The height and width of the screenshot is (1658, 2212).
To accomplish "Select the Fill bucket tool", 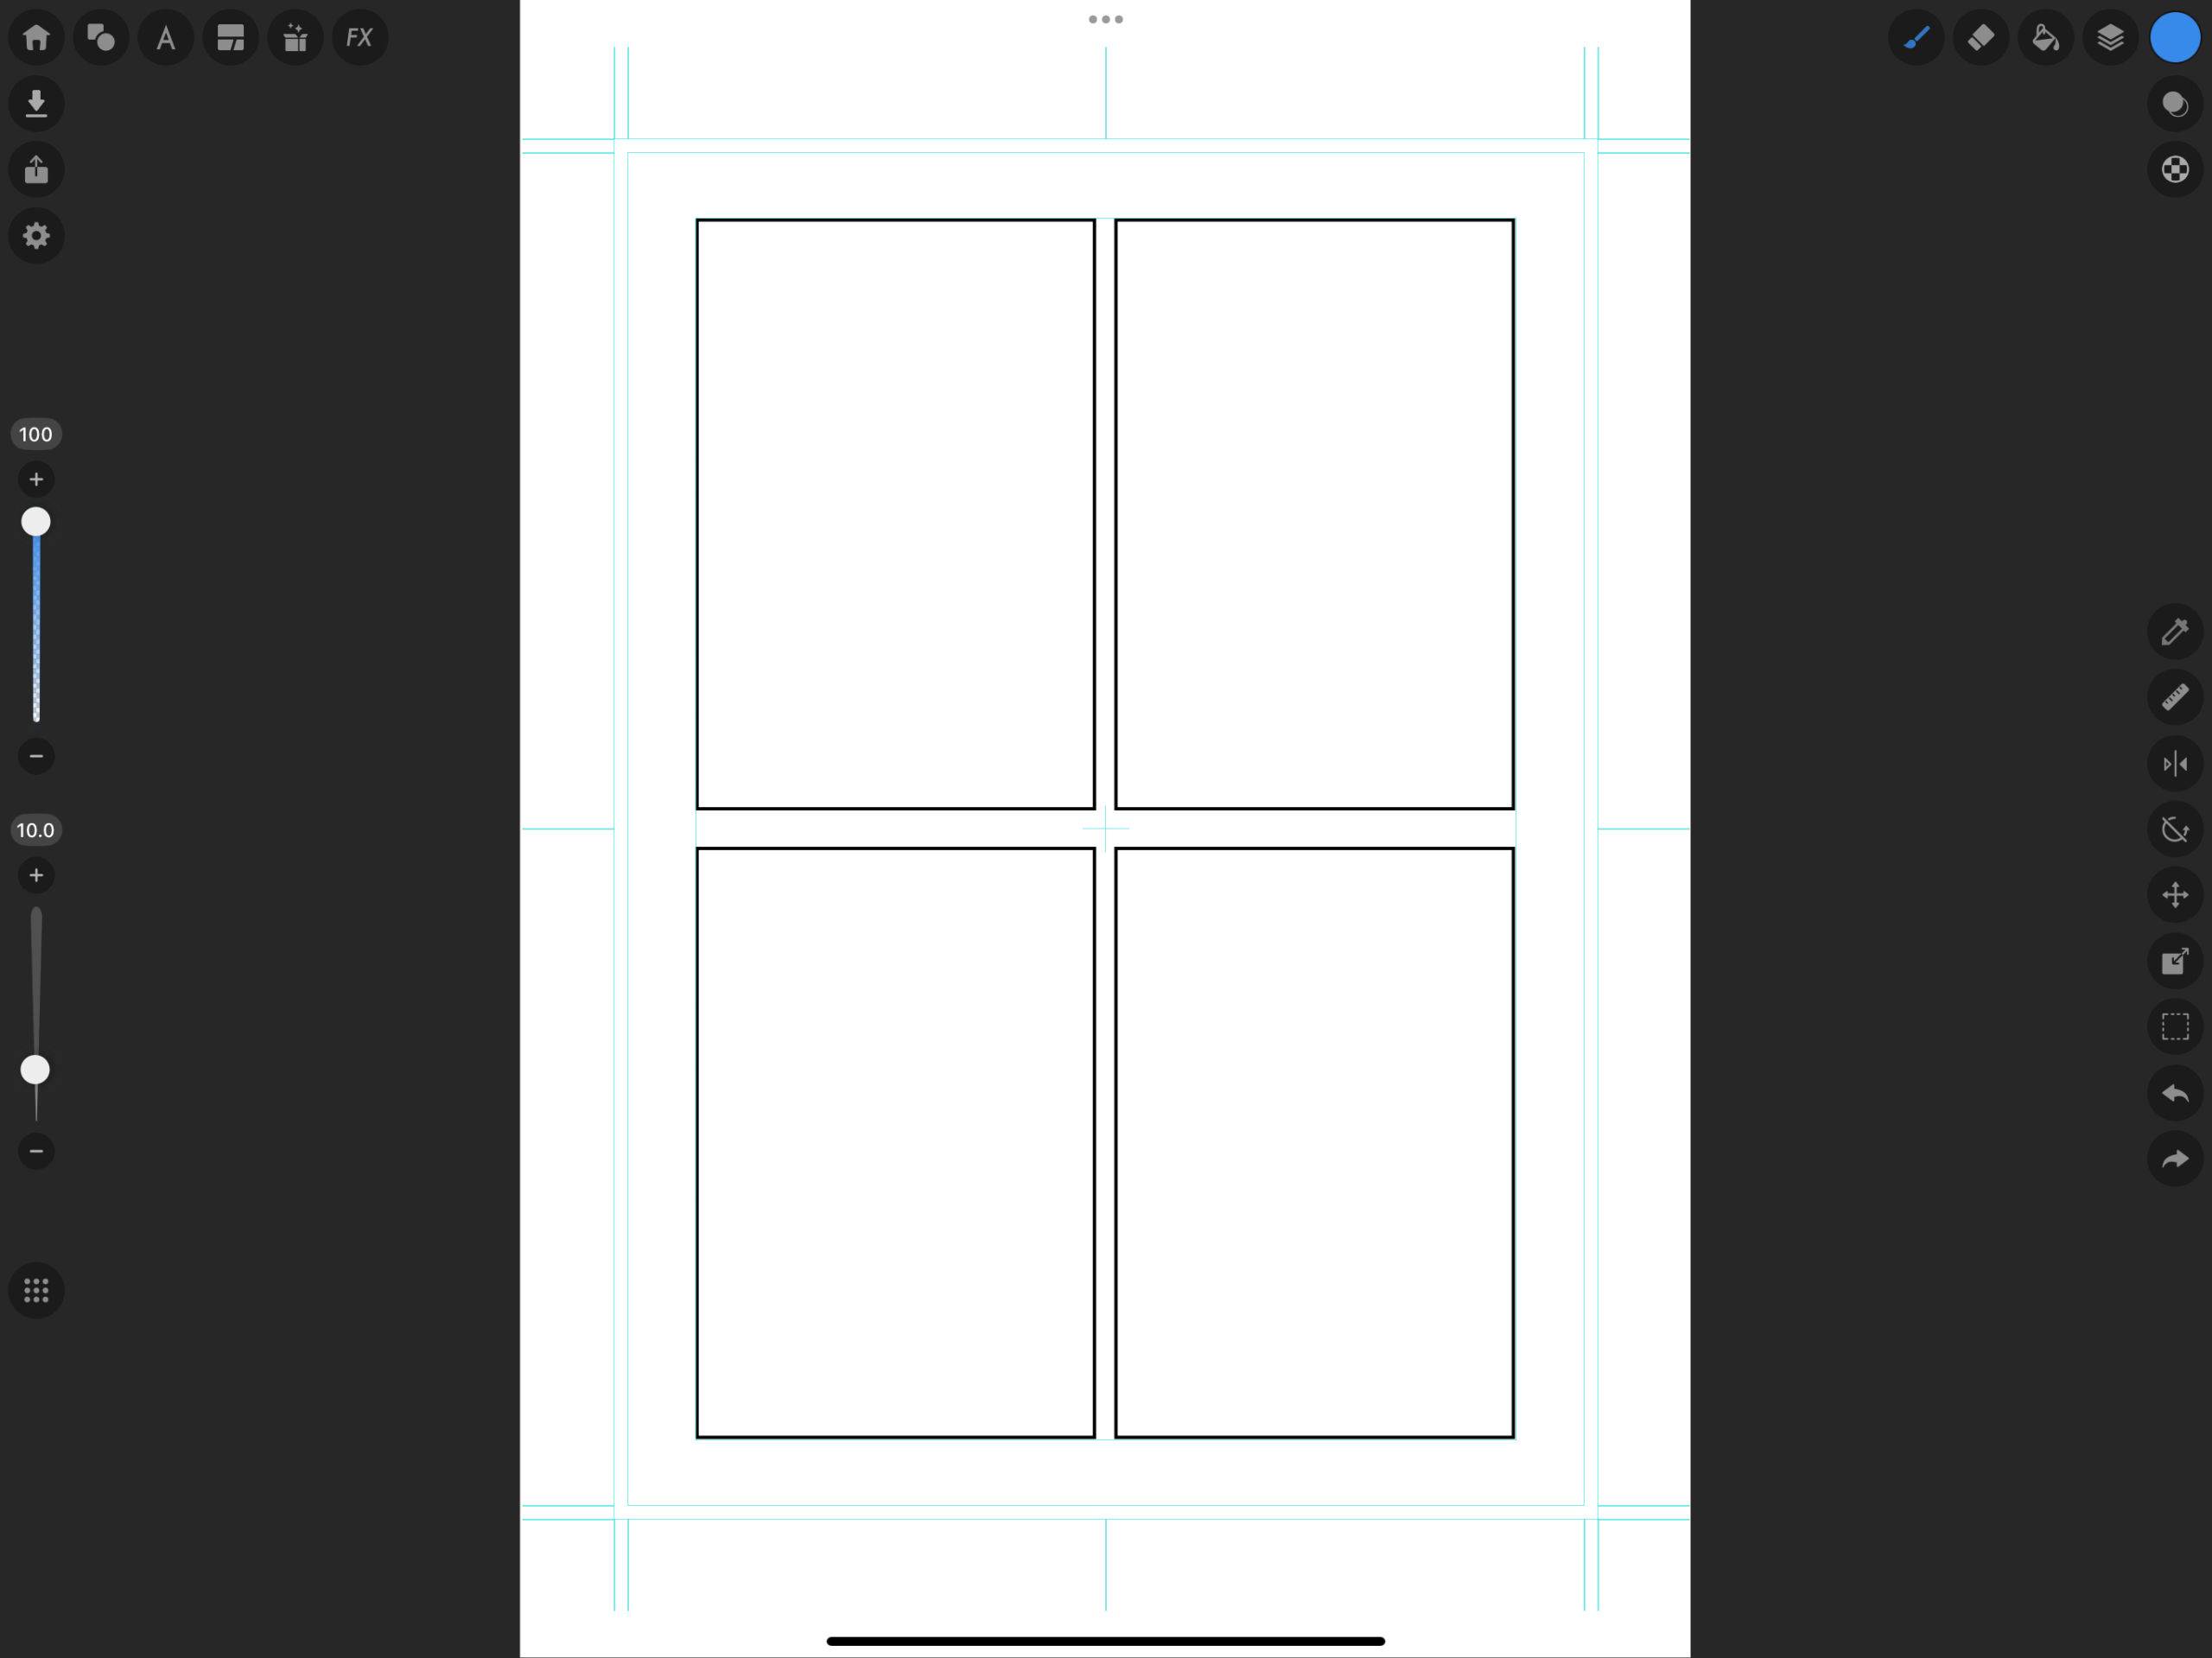I will pos(2046,38).
